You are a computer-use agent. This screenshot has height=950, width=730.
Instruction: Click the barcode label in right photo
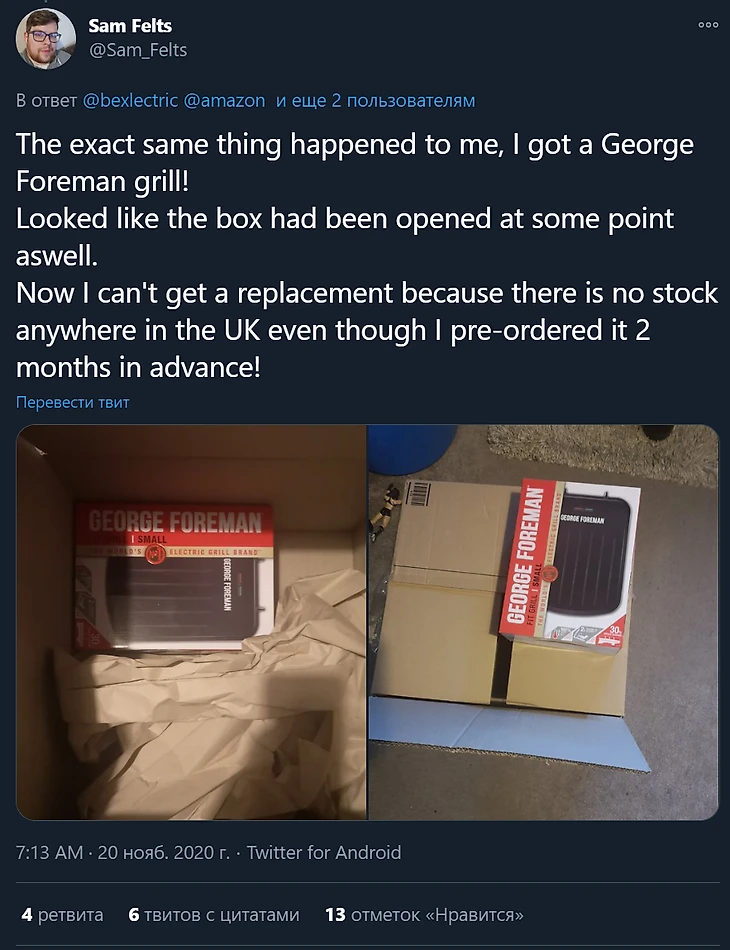(x=418, y=494)
